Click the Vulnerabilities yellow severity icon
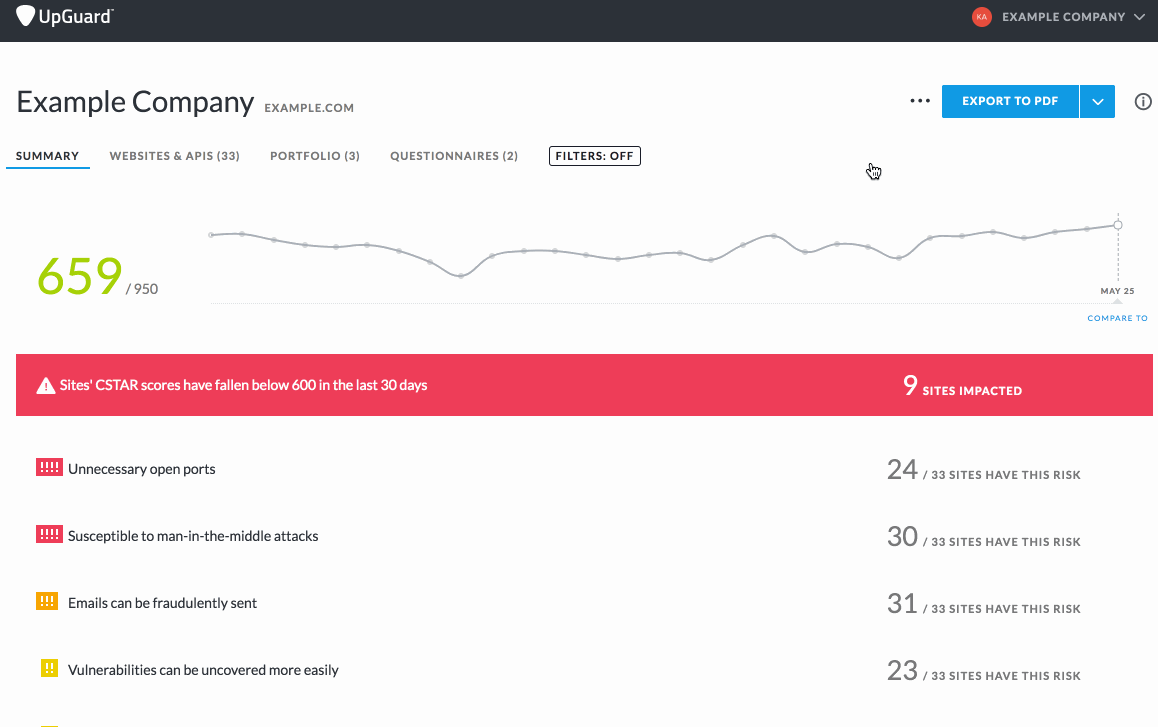 click(49, 669)
